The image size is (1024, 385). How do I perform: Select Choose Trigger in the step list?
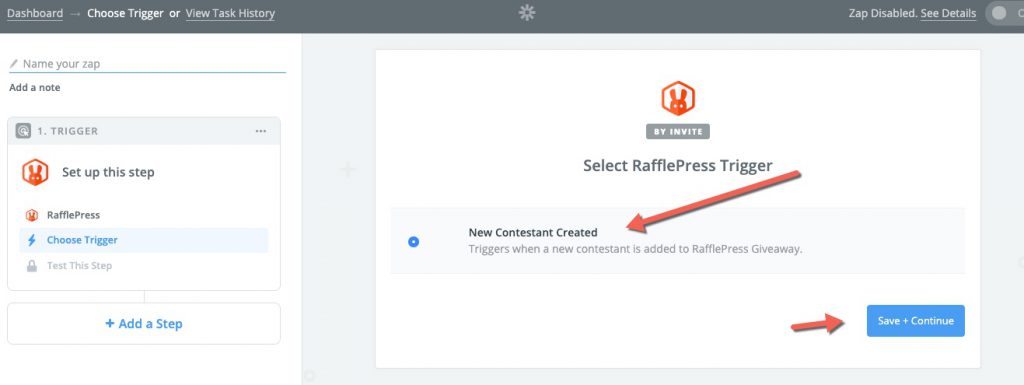click(144, 240)
